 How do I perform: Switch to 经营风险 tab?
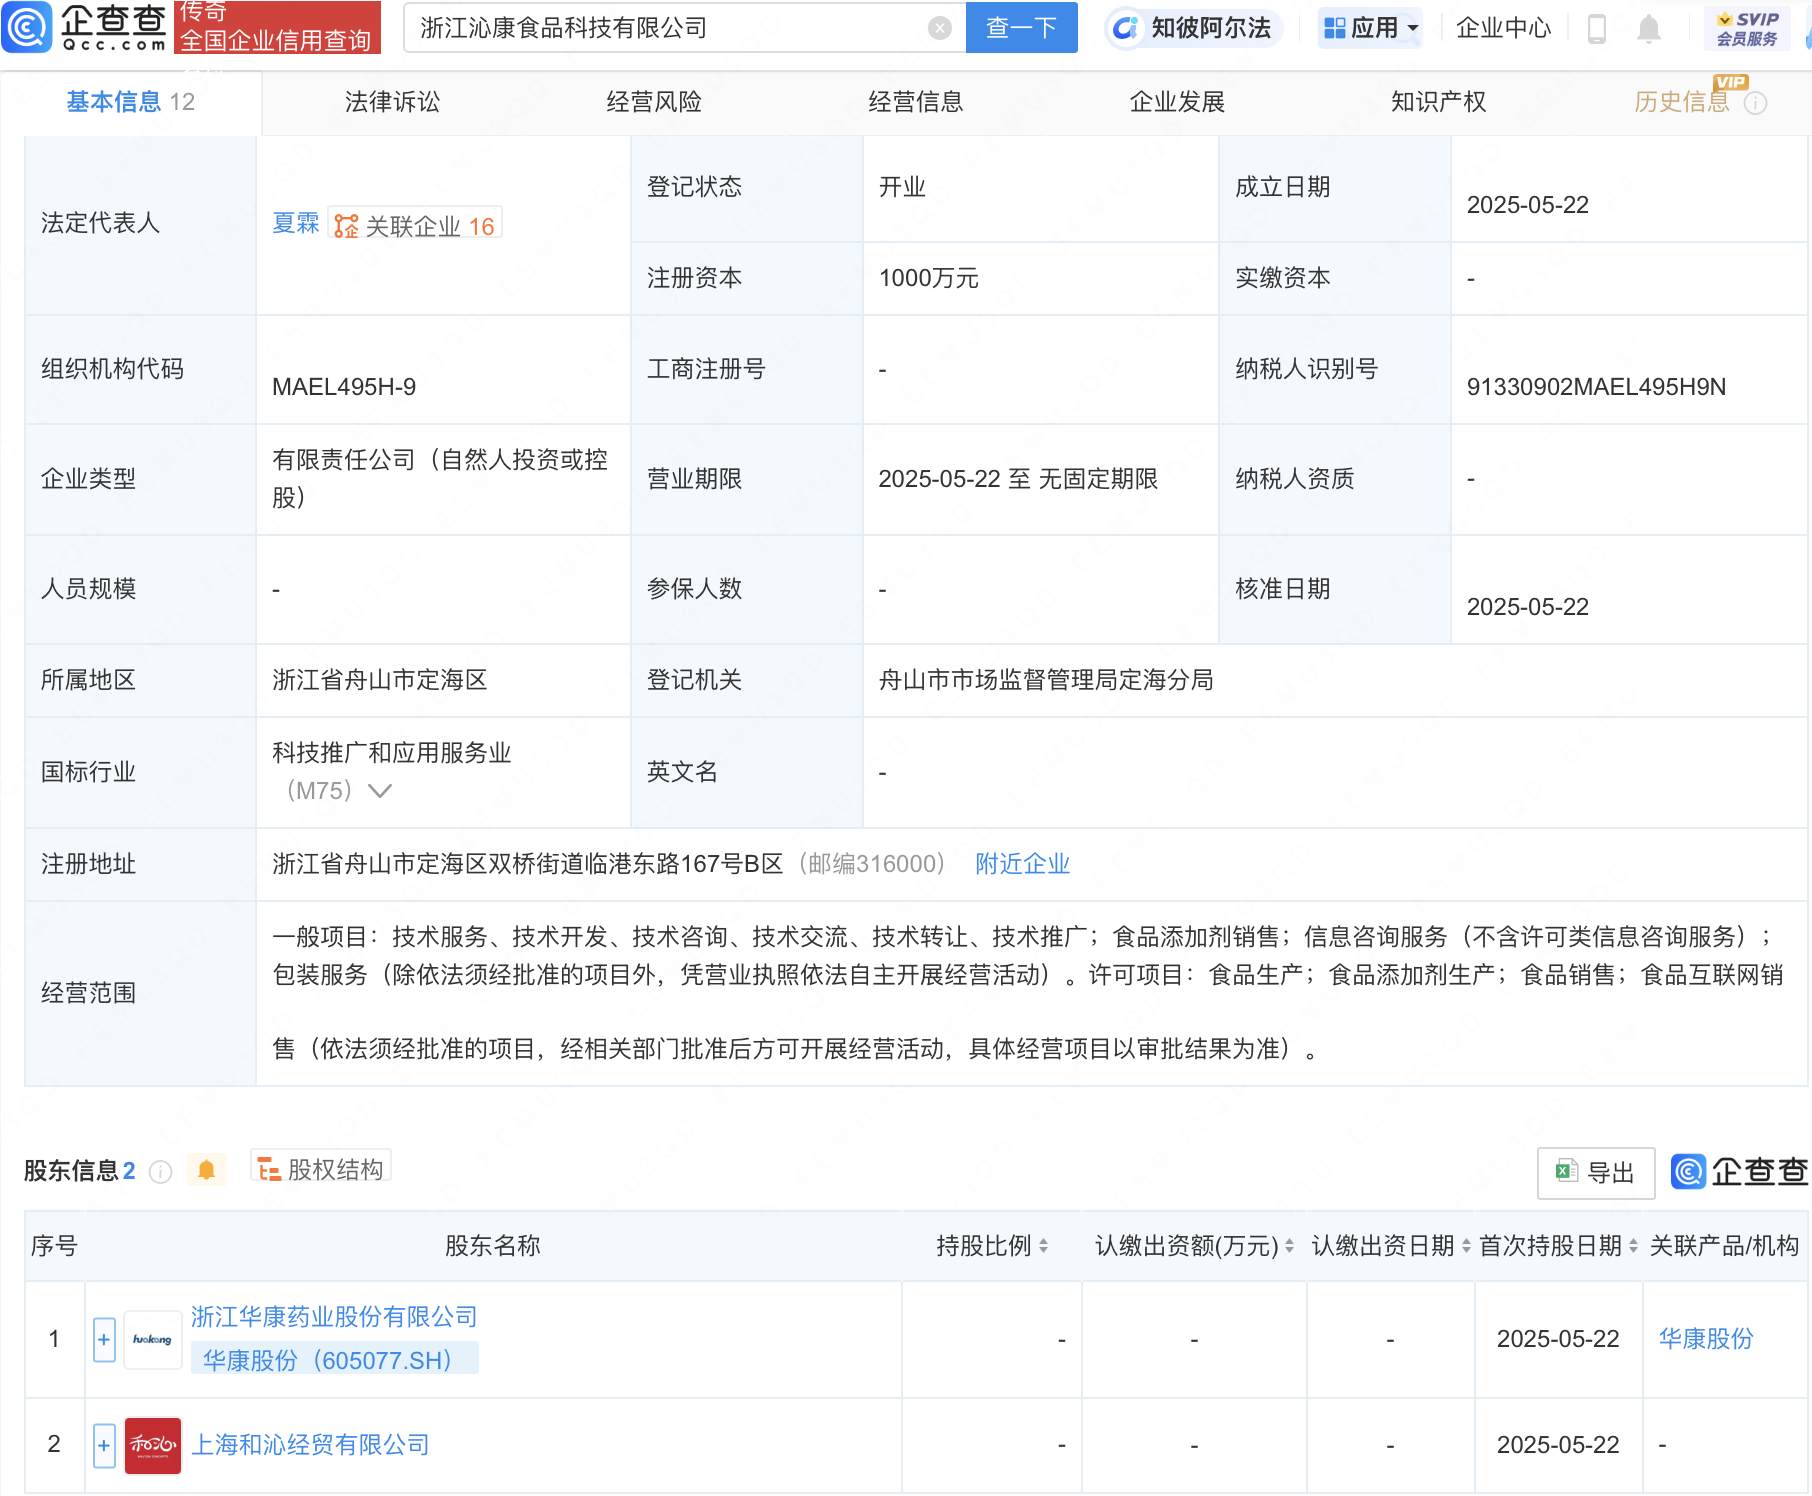(654, 102)
